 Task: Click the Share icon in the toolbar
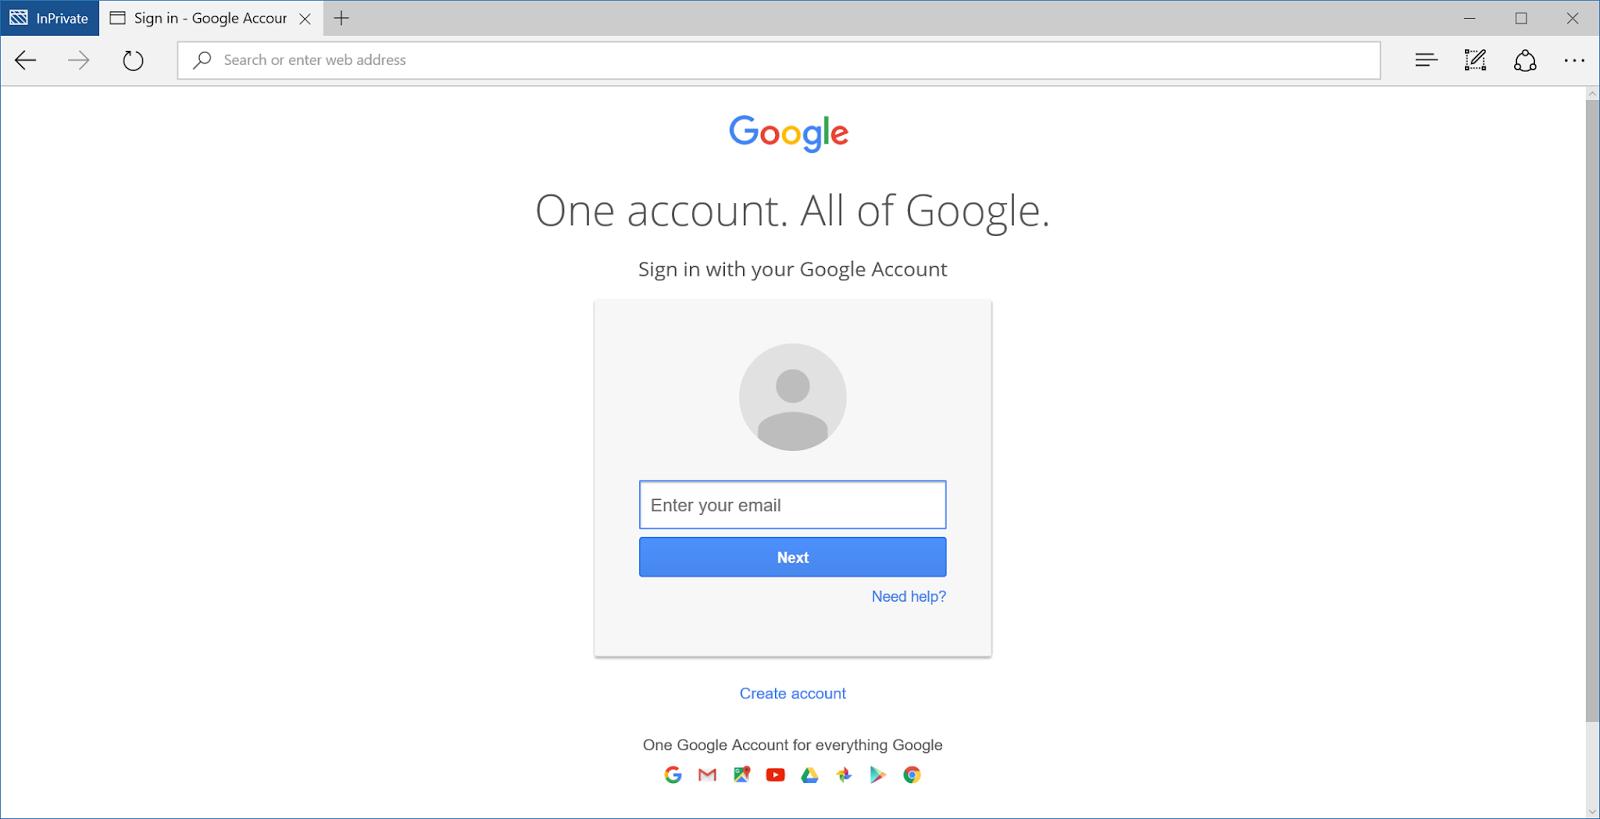click(x=1525, y=60)
